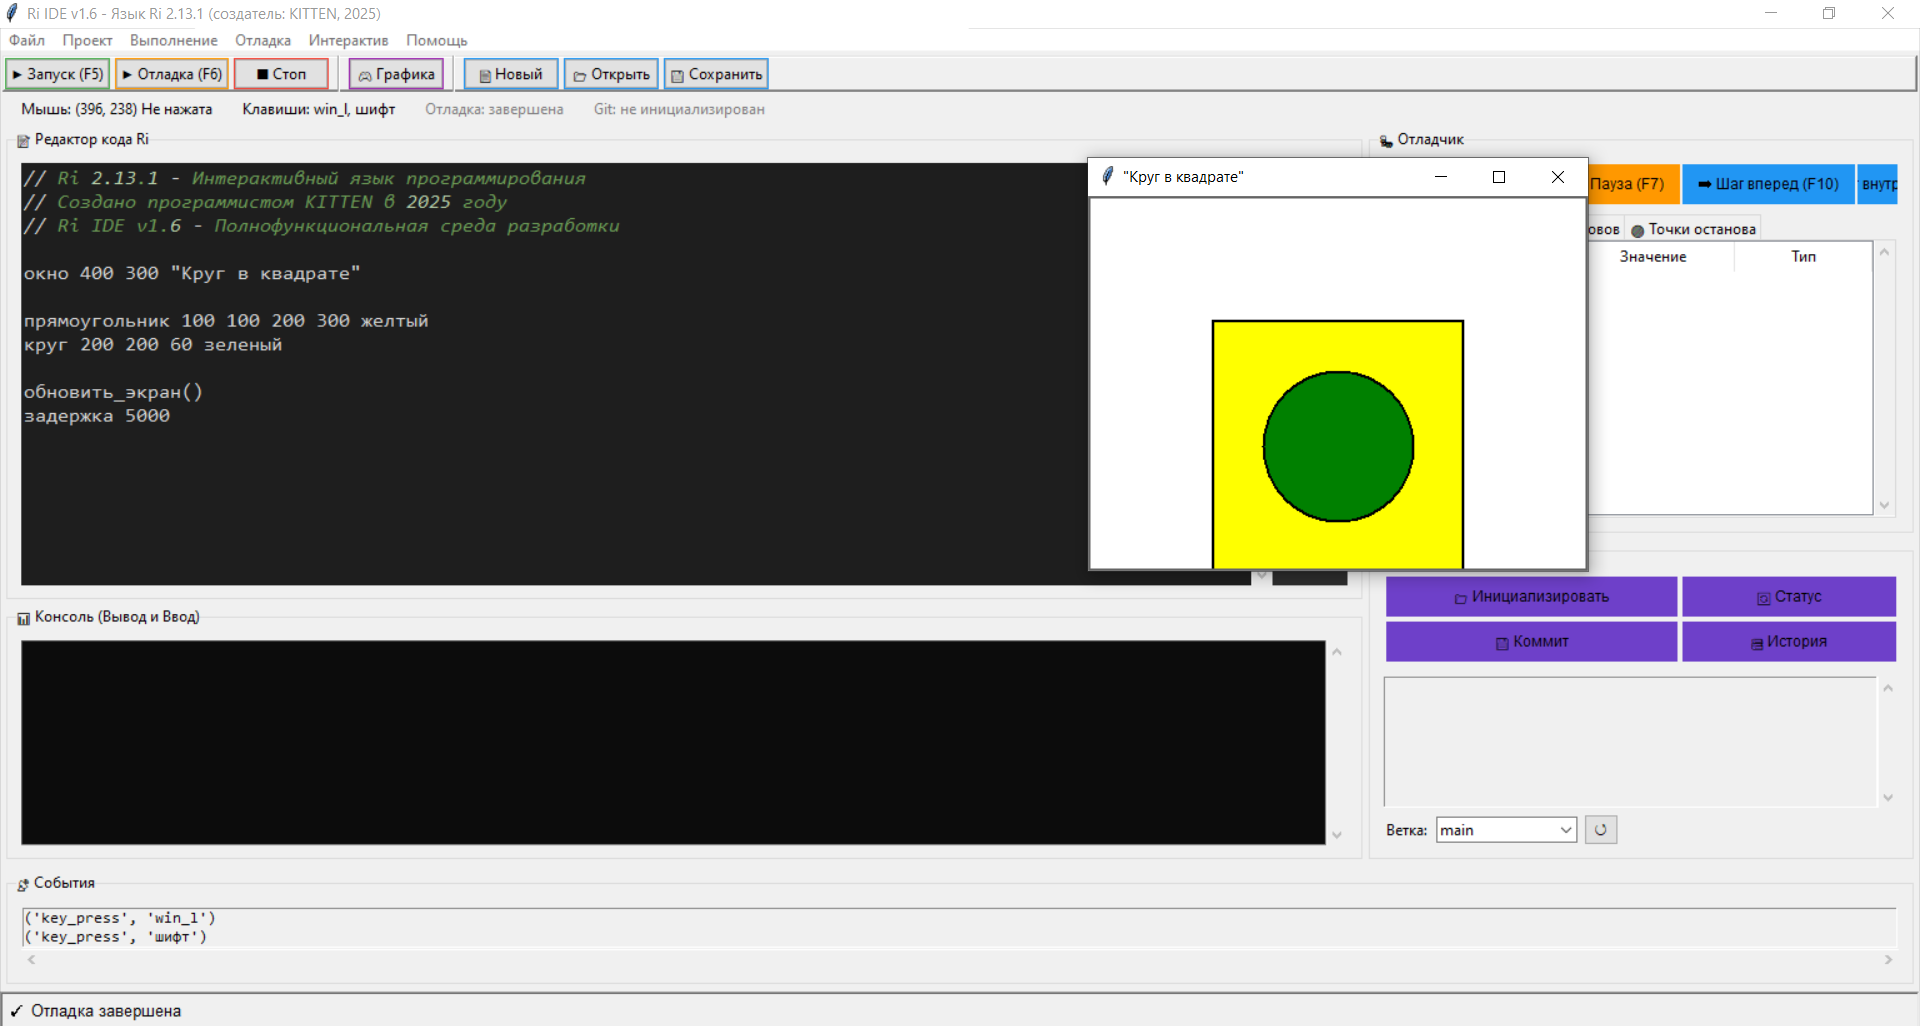Click the Инициализировать git button
This screenshot has height=1026, width=1920.
coord(1531,597)
